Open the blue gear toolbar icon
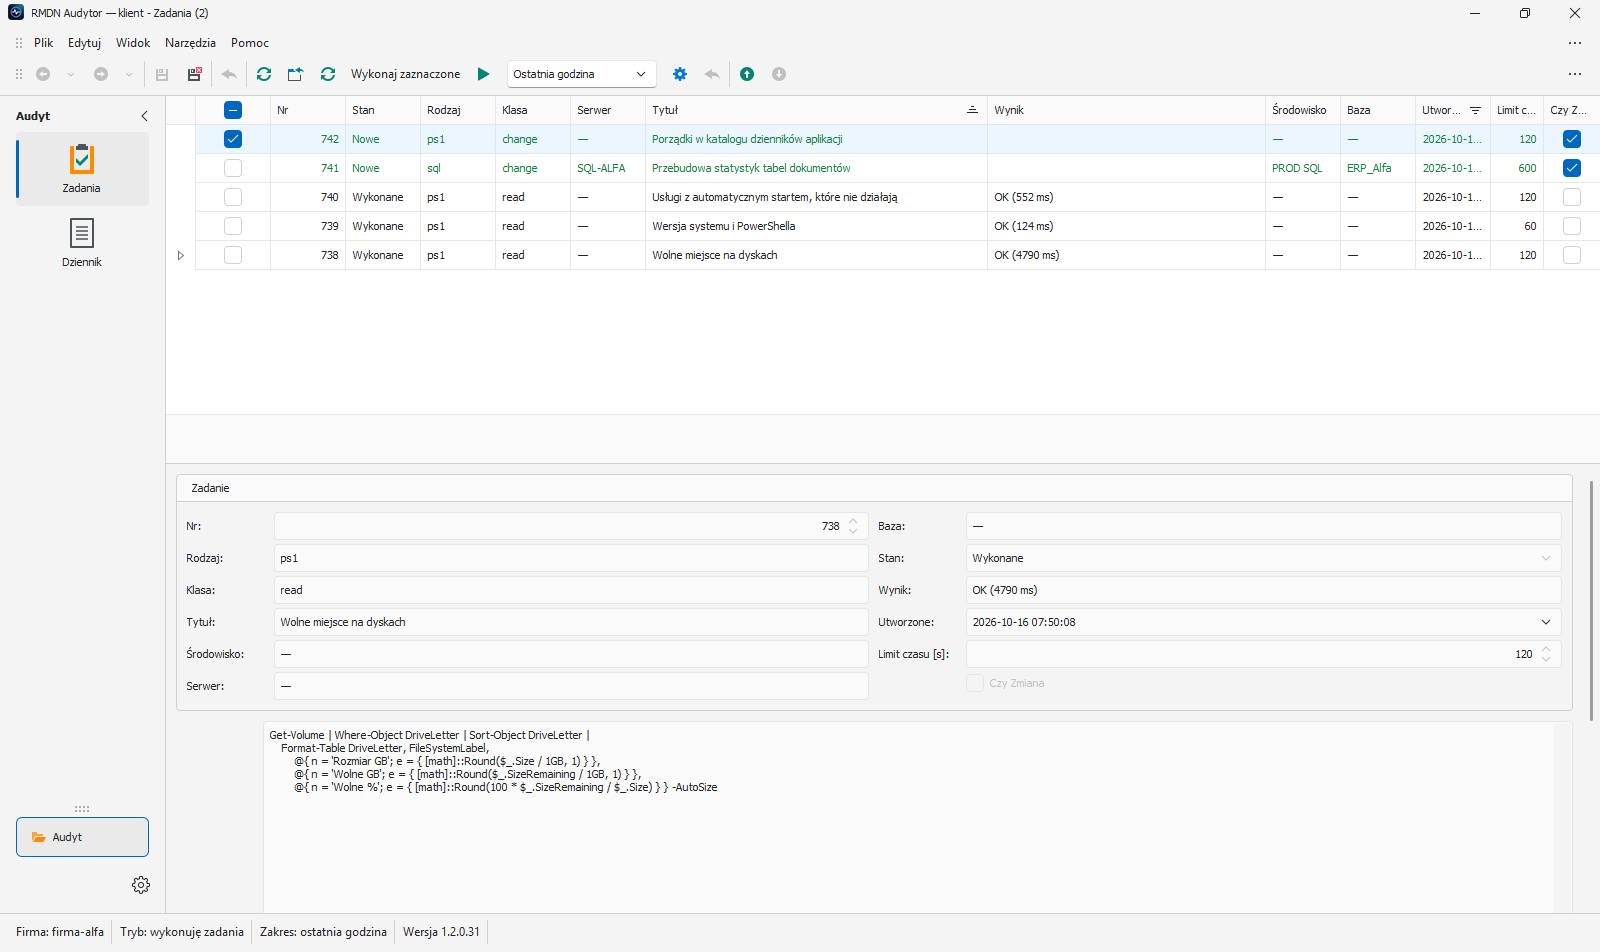1600x952 pixels. click(680, 74)
